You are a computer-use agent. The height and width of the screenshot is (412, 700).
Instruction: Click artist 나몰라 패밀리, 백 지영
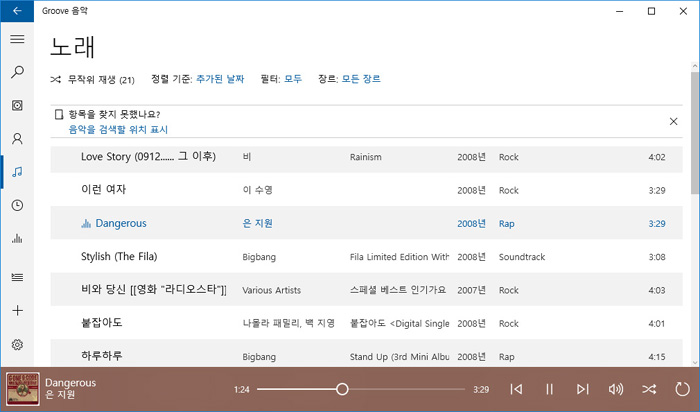(x=289, y=323)
